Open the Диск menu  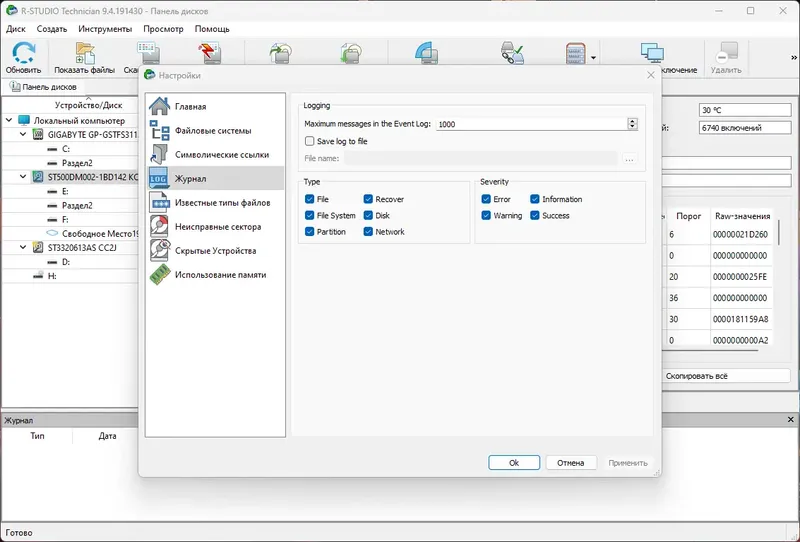(x=16, y=29)
